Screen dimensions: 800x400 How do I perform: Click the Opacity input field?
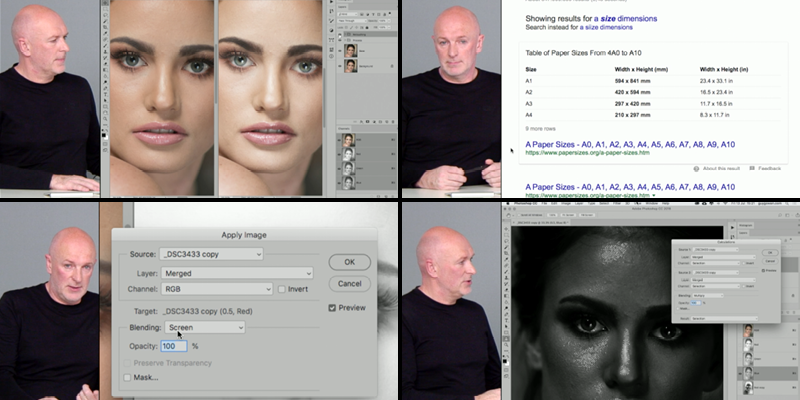173,345
